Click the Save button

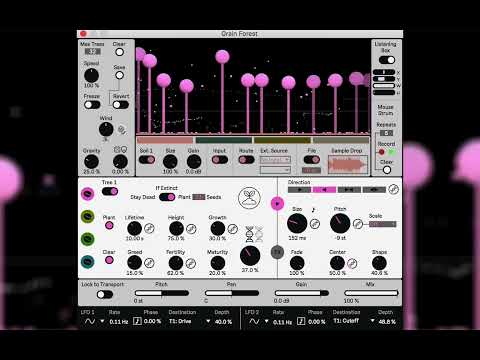click(119, 75)
